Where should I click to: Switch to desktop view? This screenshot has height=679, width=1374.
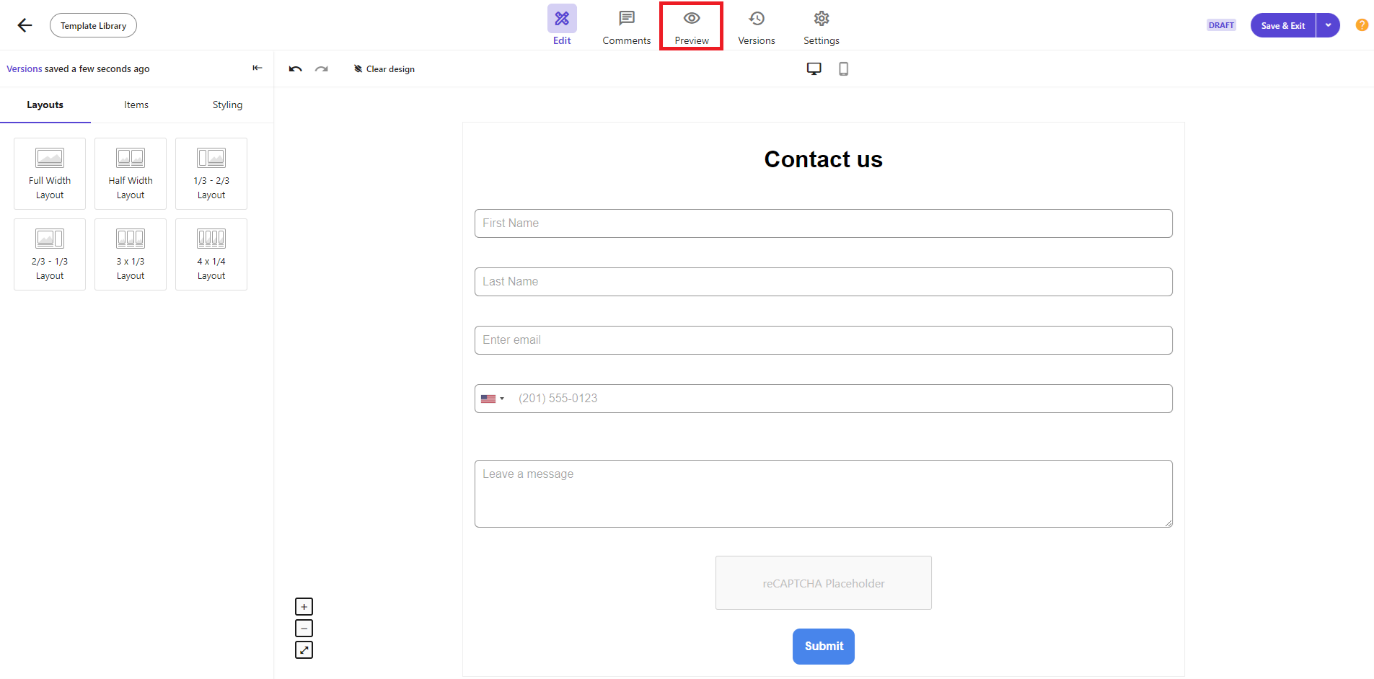tap(814, 69)
